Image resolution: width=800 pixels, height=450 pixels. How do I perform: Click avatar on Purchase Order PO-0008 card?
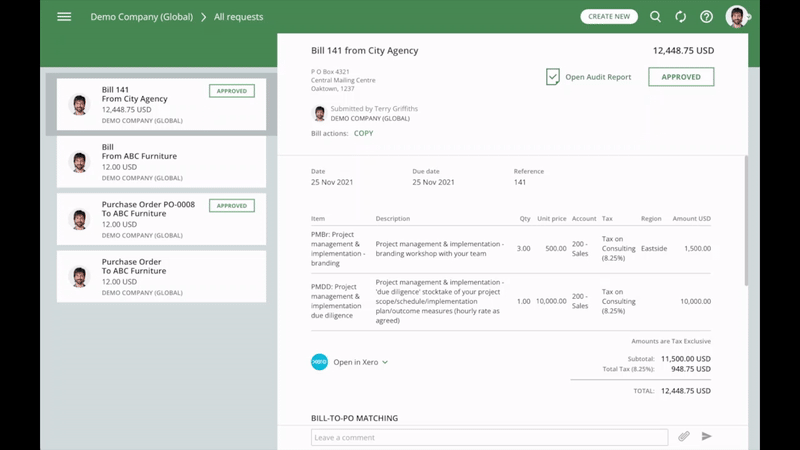[79, 219]
